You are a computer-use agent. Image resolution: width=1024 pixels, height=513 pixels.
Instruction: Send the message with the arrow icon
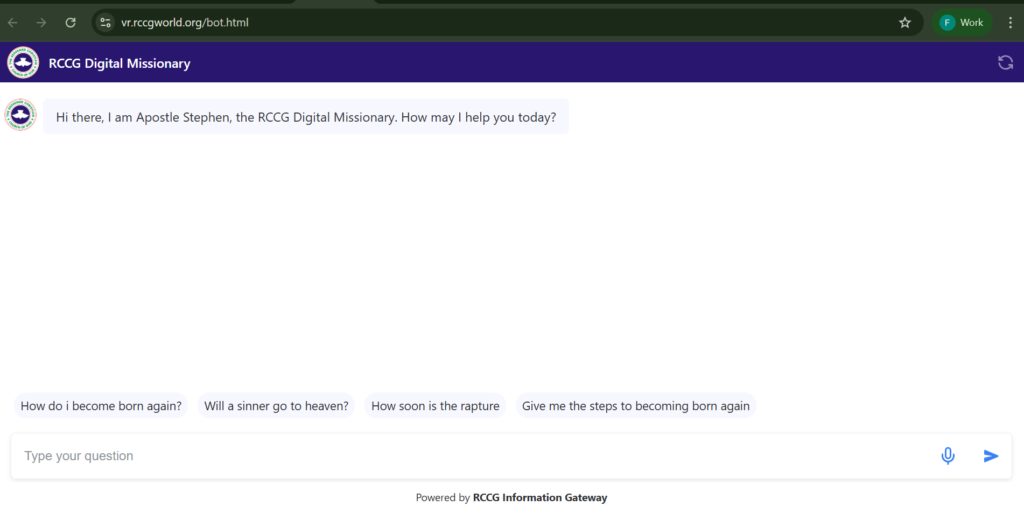pyautogui.click(x=991, y=456)
